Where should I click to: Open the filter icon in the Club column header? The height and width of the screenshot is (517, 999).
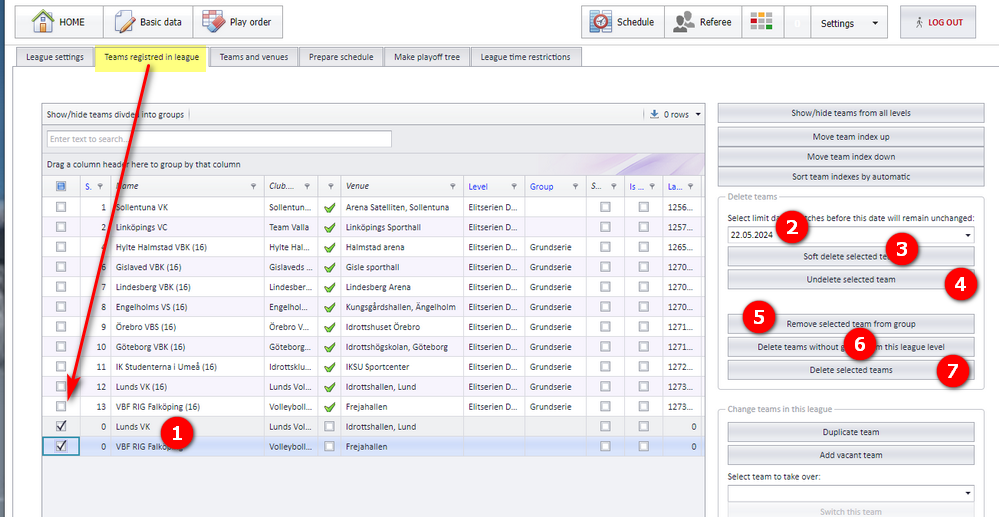click(307, 187)
